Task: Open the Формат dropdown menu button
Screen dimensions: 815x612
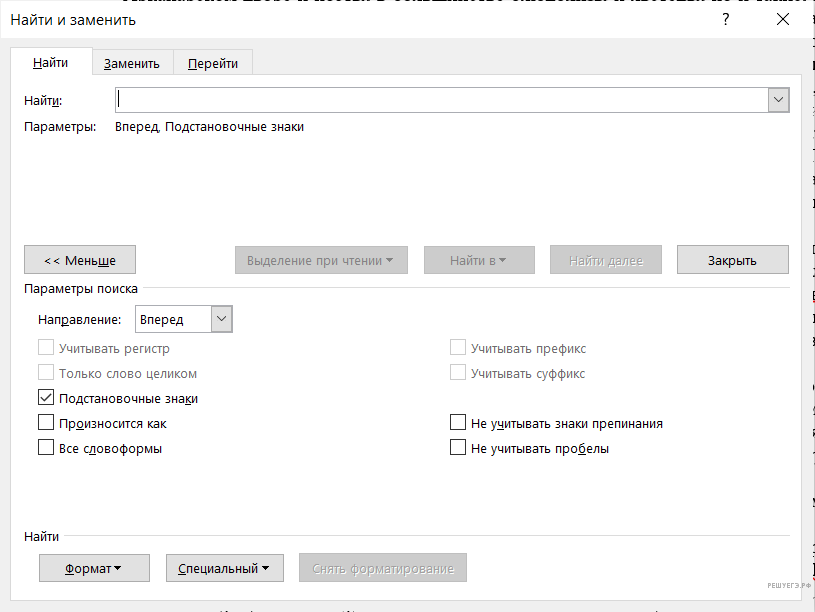Action: (x=94, y=568)
